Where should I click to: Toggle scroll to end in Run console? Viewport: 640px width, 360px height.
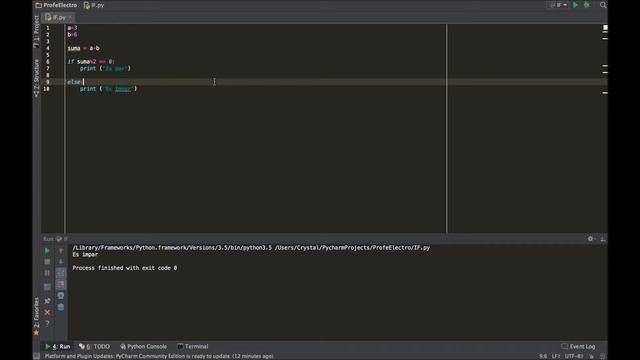[60, 284]
